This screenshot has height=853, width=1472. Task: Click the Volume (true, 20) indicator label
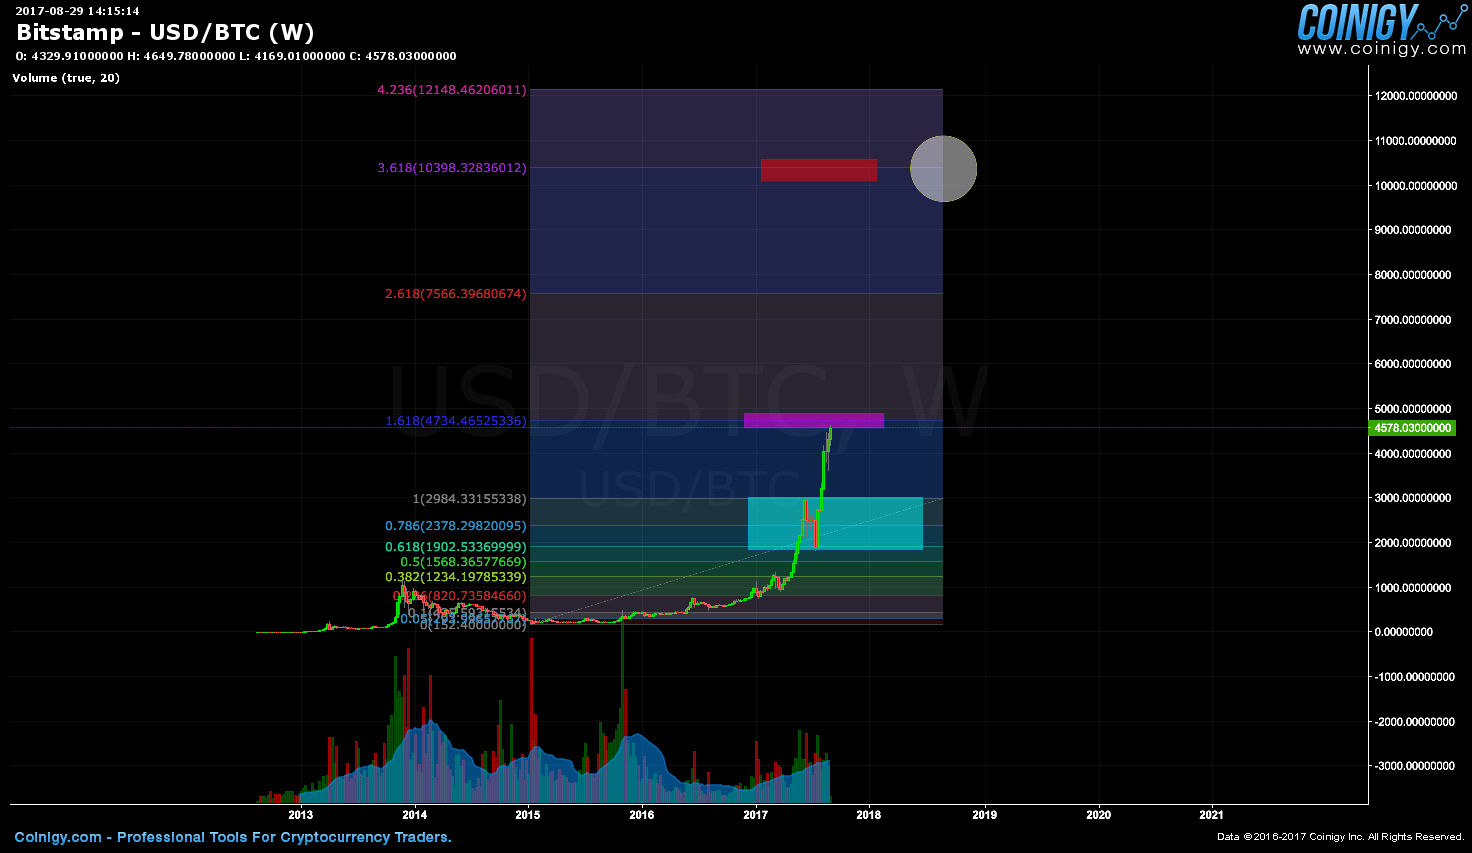click(x=66, y=78)
